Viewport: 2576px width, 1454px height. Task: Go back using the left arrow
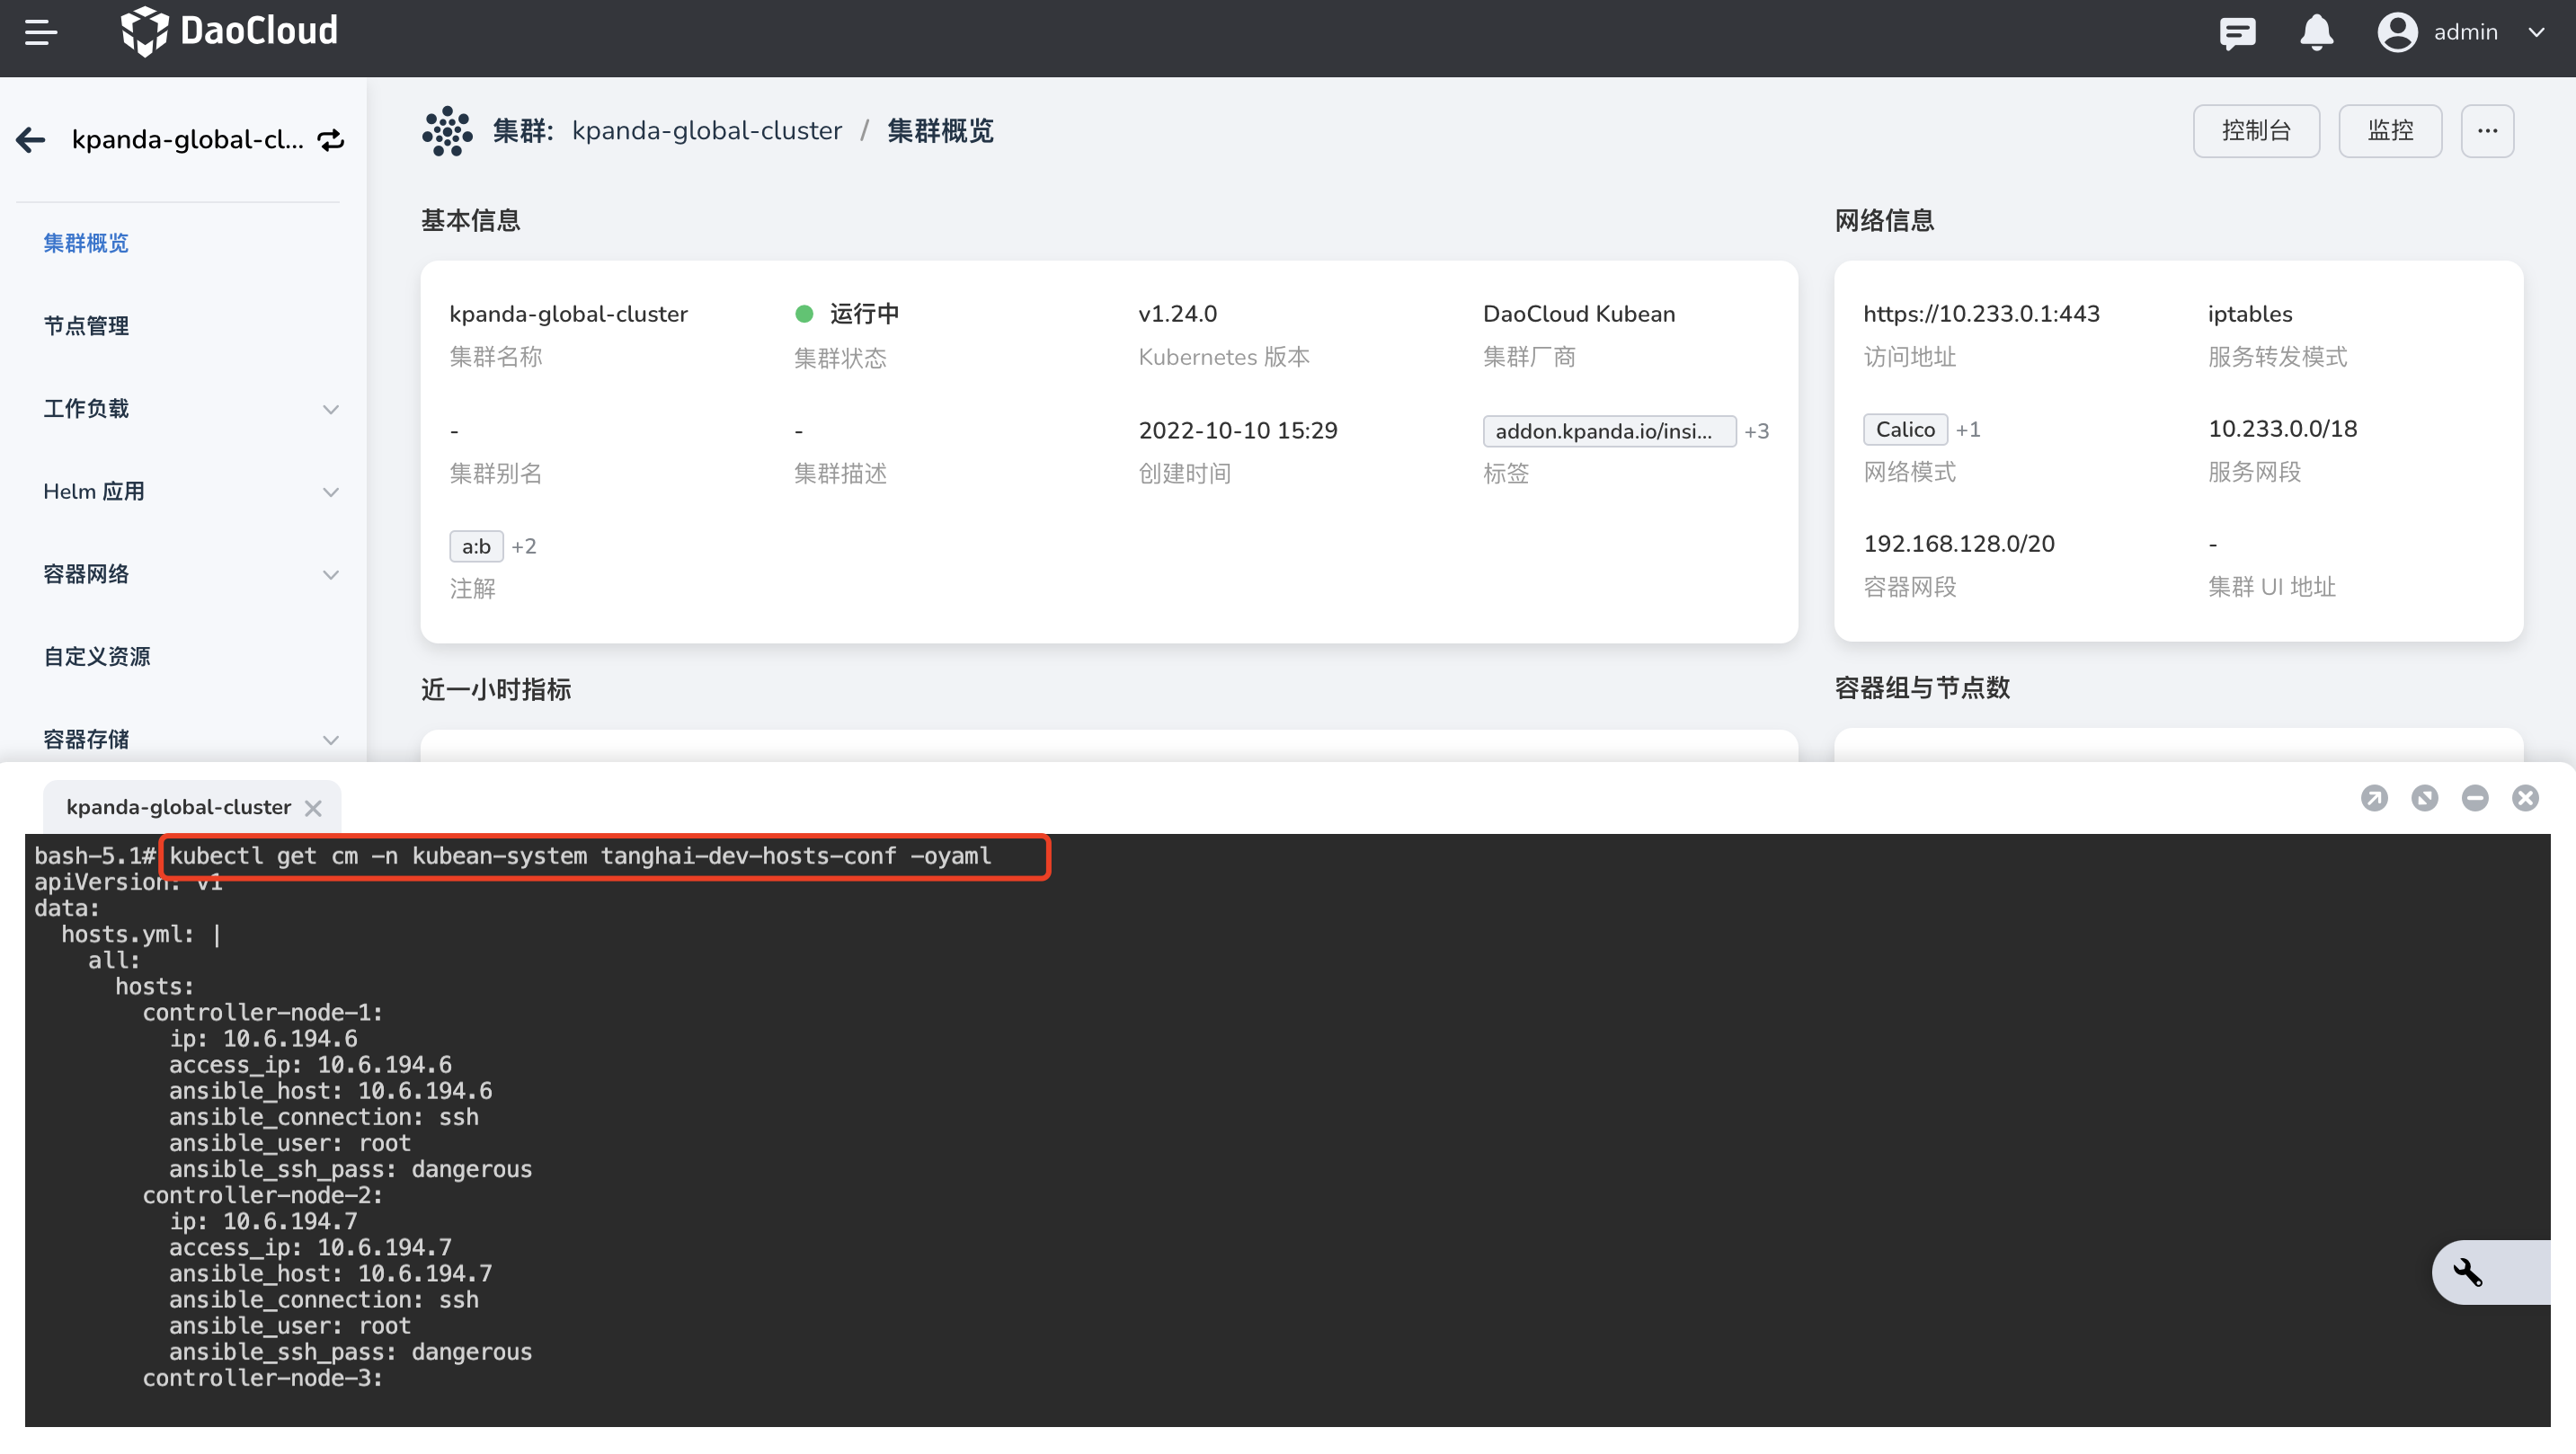tap(31, 139)
